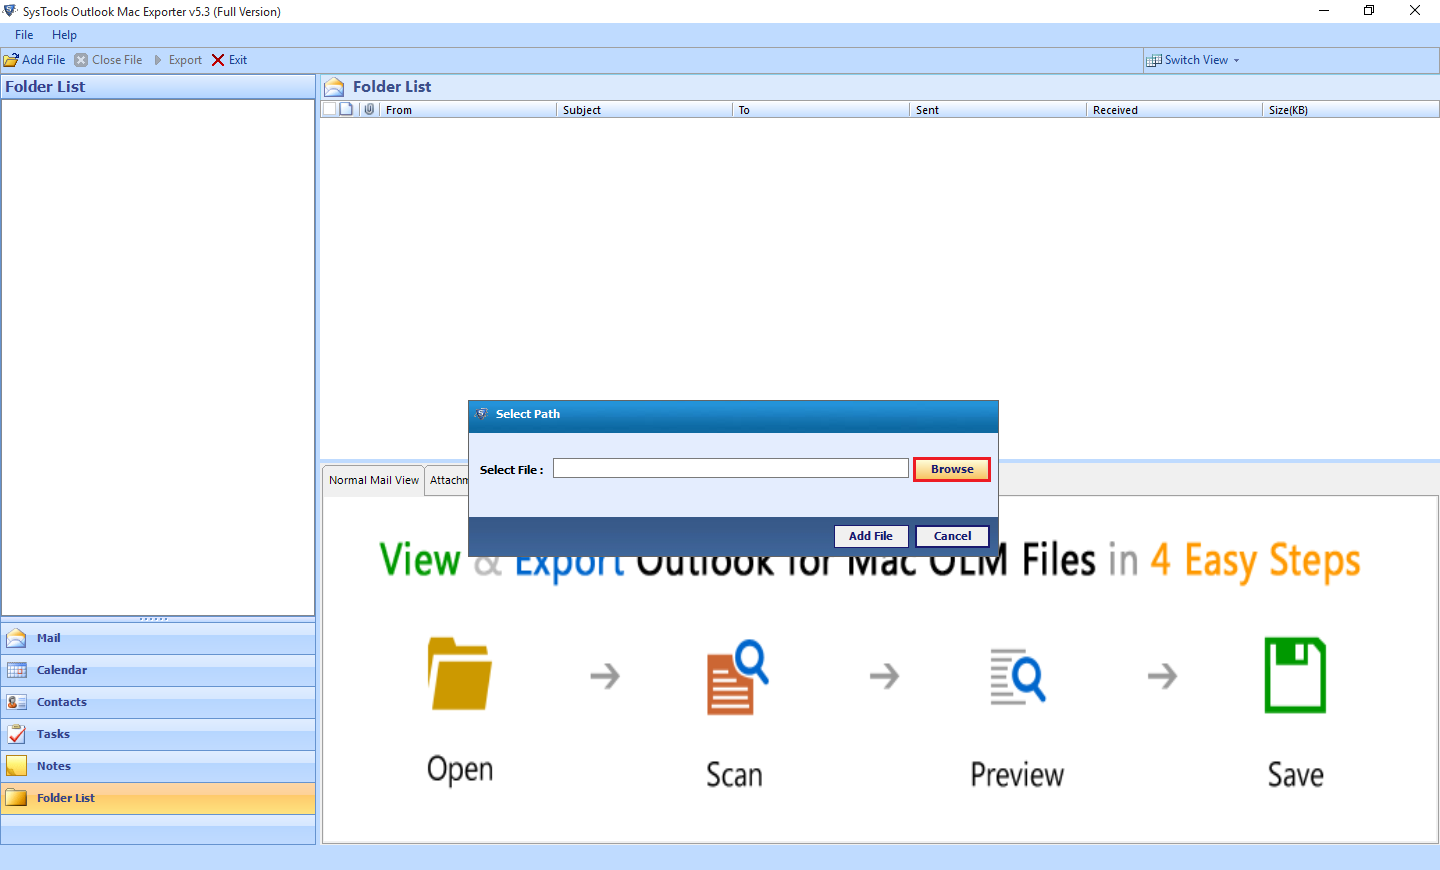The width and height of the screenshot is (1440, 870).
Task: Click the Notes label in navigation pane
Action: 54,766
